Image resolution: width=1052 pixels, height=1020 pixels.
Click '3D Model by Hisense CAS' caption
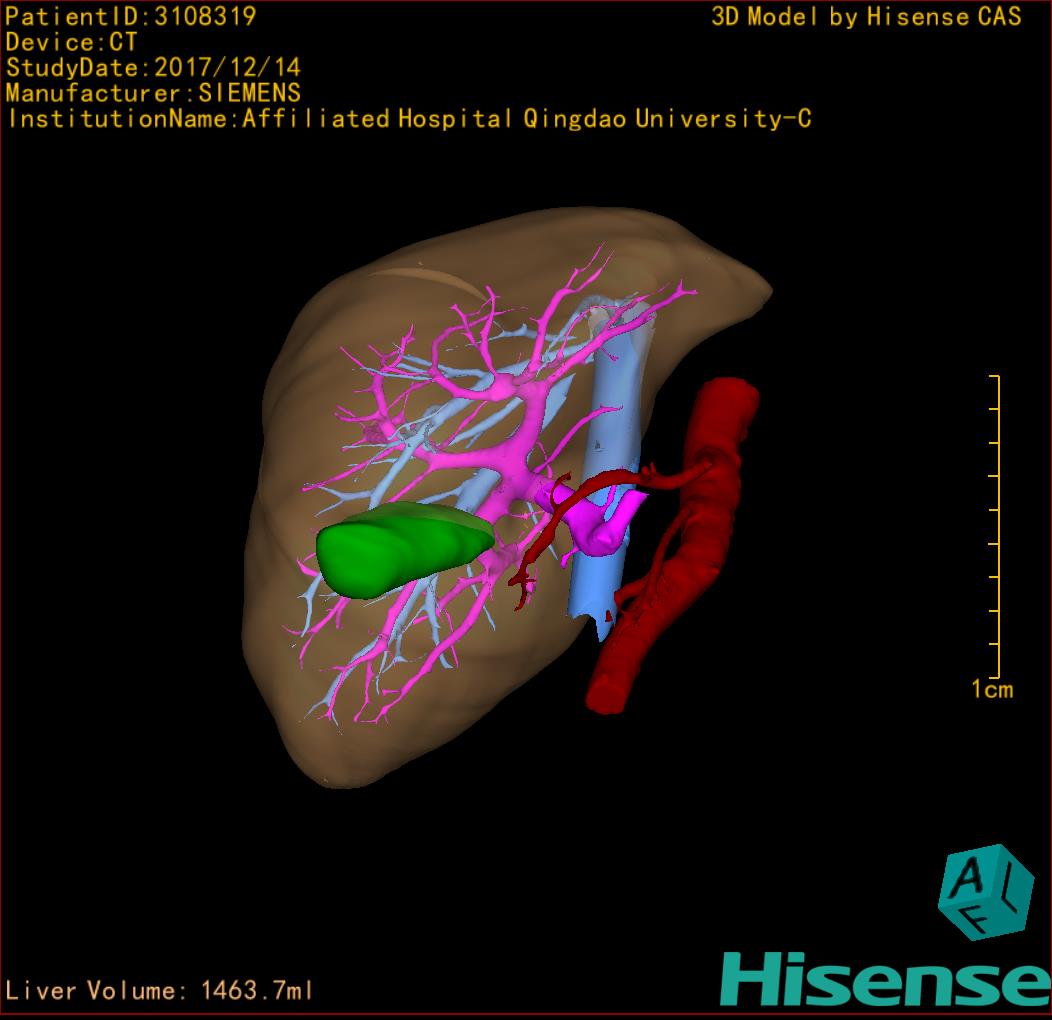click(x=866, y=17)
